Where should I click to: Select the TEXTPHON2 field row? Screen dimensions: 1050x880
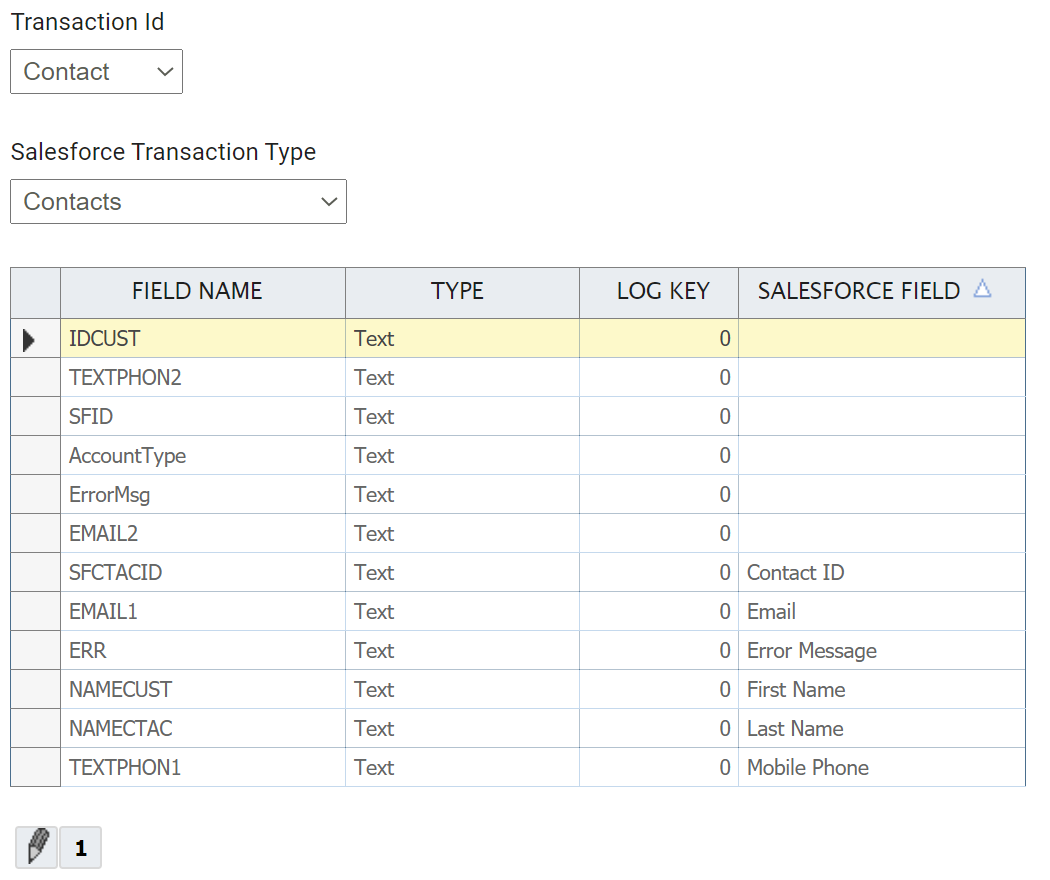tap(125, 378)
